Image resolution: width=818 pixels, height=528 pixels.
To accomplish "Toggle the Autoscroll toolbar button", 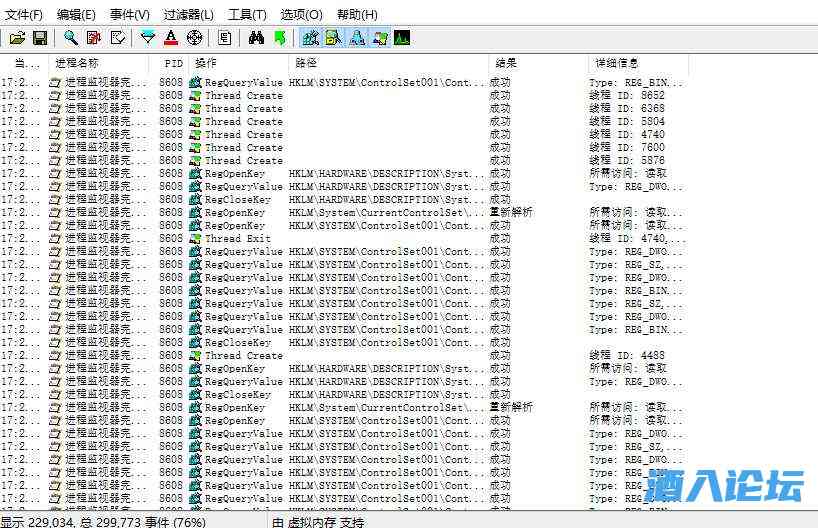I will pos(94,38).
